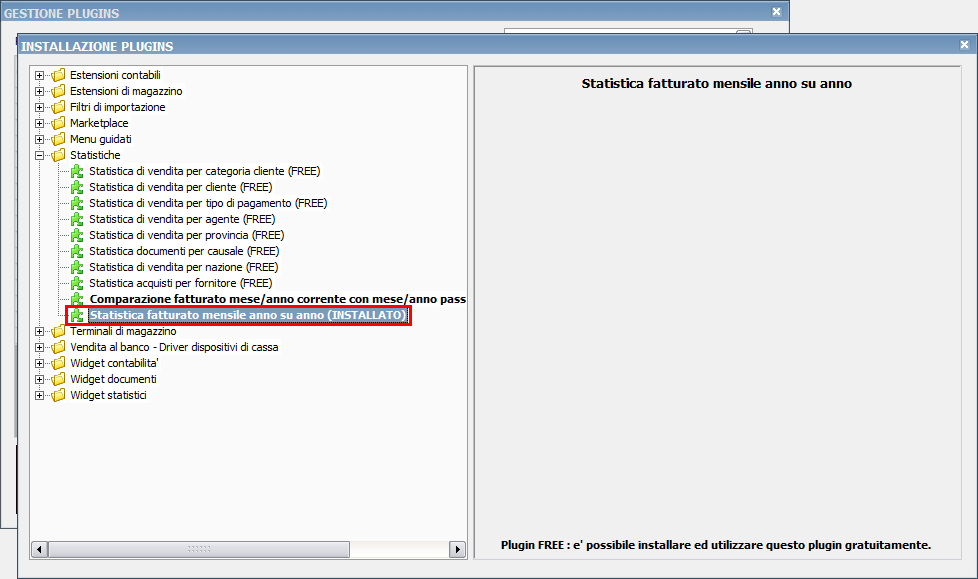Image resolution: width=978 pixels, height=579 pixels.
Task: Expand Terminali di magazzino node
Action: [x=39, y=332]
